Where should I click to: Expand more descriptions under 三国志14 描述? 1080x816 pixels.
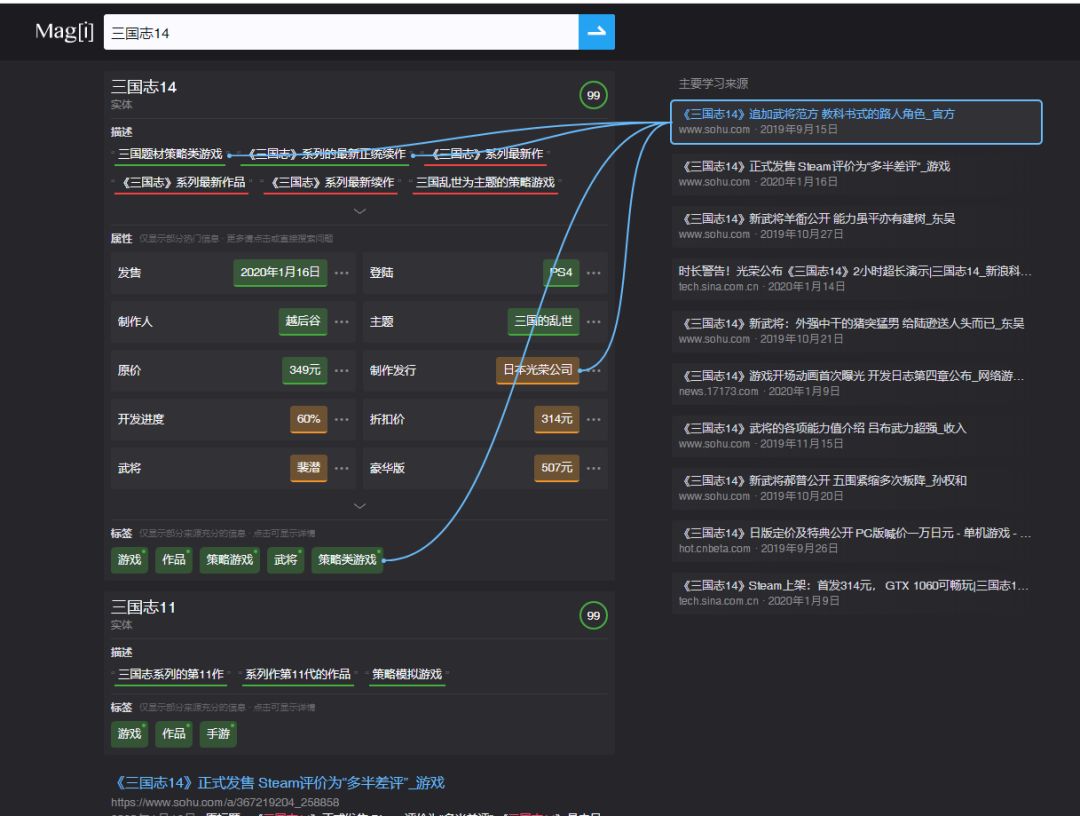[x=360, y=211]
